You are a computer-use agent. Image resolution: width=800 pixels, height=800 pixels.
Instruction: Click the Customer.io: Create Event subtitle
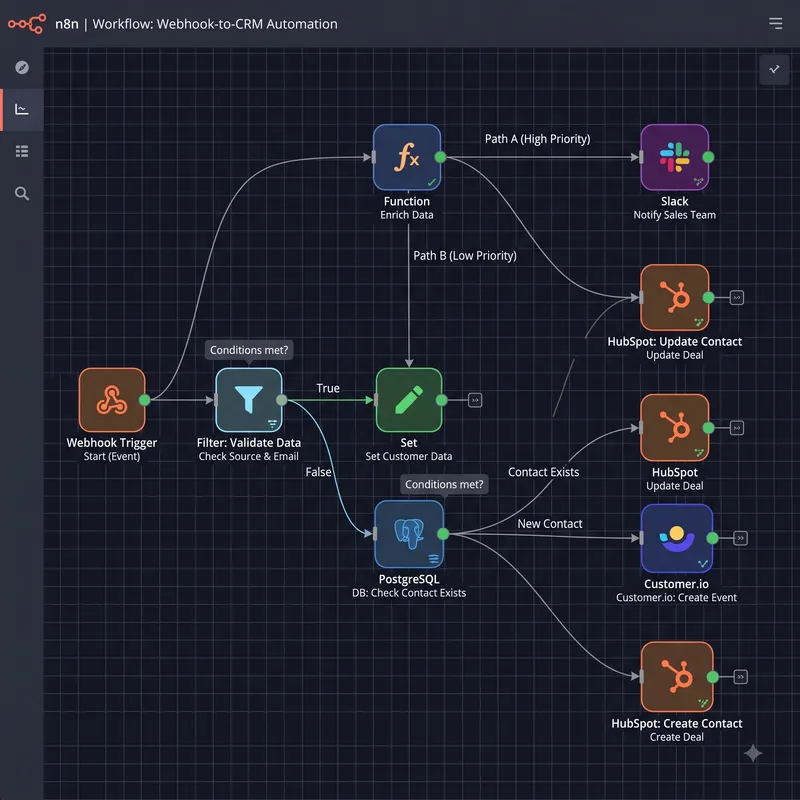click(x=676, y=597)
